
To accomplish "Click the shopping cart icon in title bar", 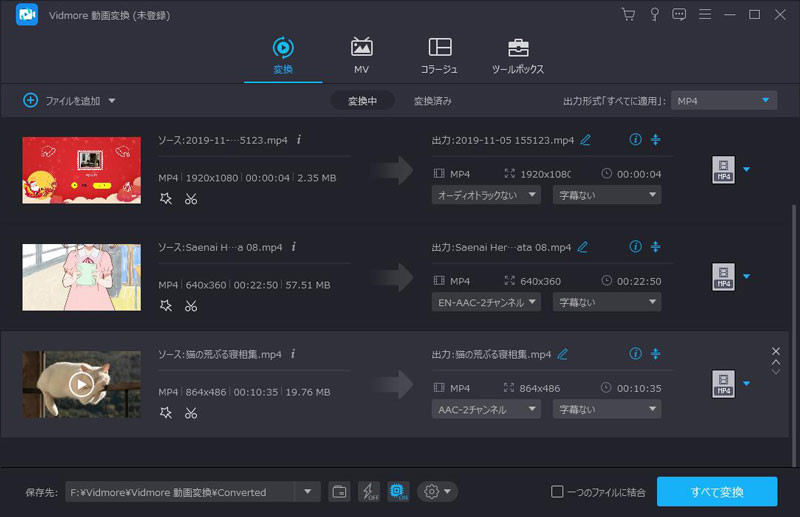I will pyautogui.click(x=628, y=14).
